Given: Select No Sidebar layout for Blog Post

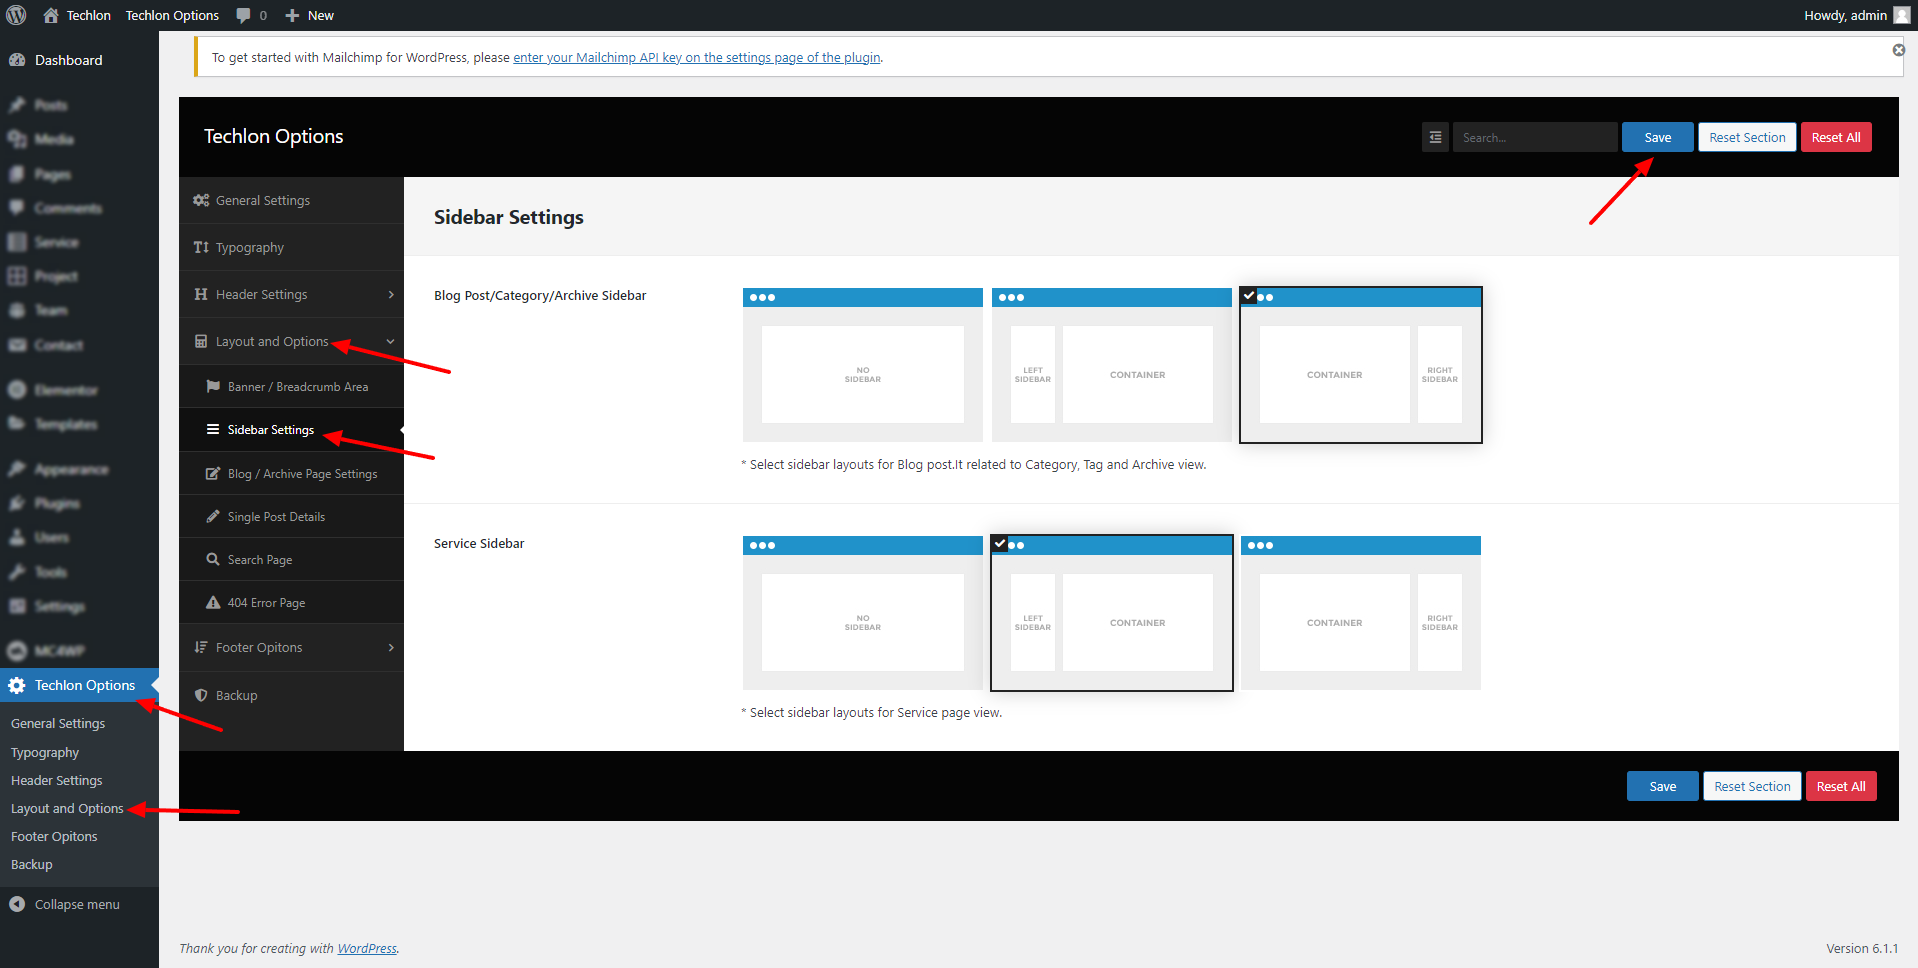Looking at the screenshot, I should pyautogui.click(x=862, y=365).
